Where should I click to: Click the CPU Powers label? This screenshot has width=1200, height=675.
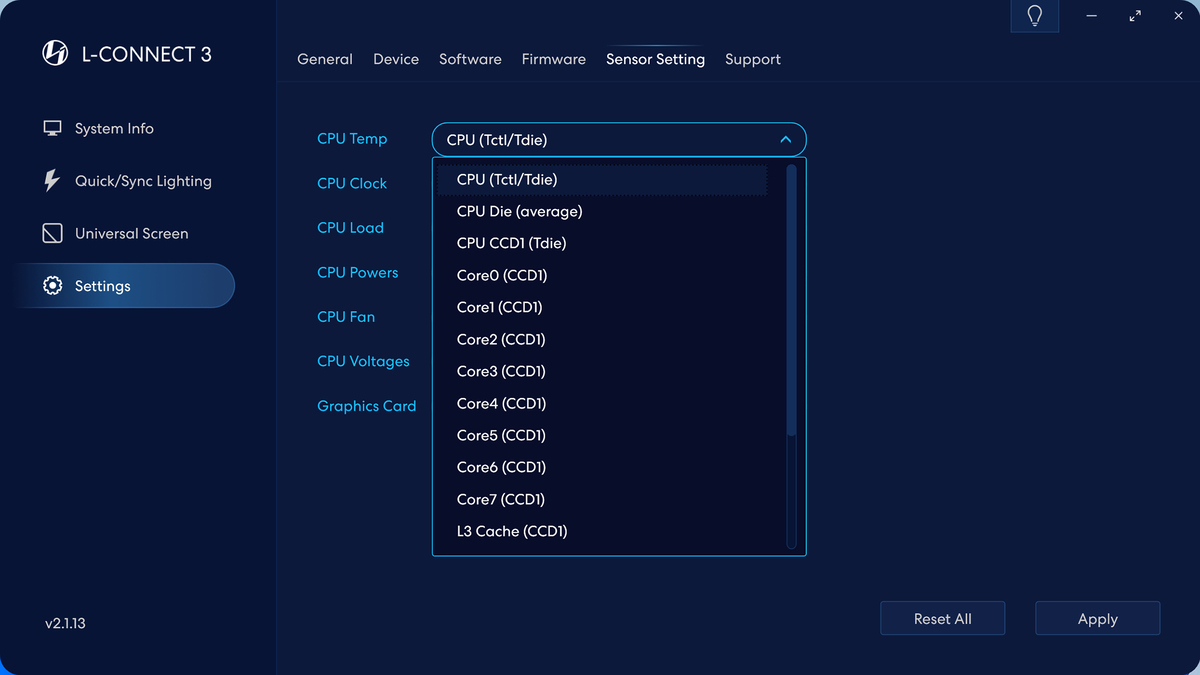[358, 272]
